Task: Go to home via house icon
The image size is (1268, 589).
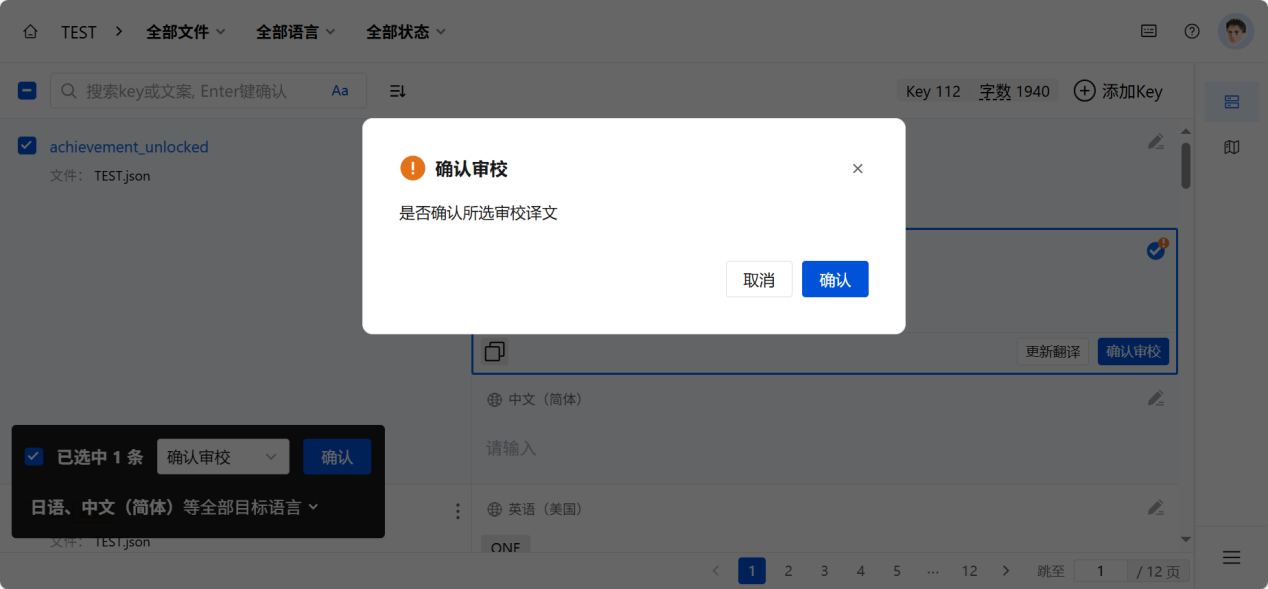Action: pos(31,32)
